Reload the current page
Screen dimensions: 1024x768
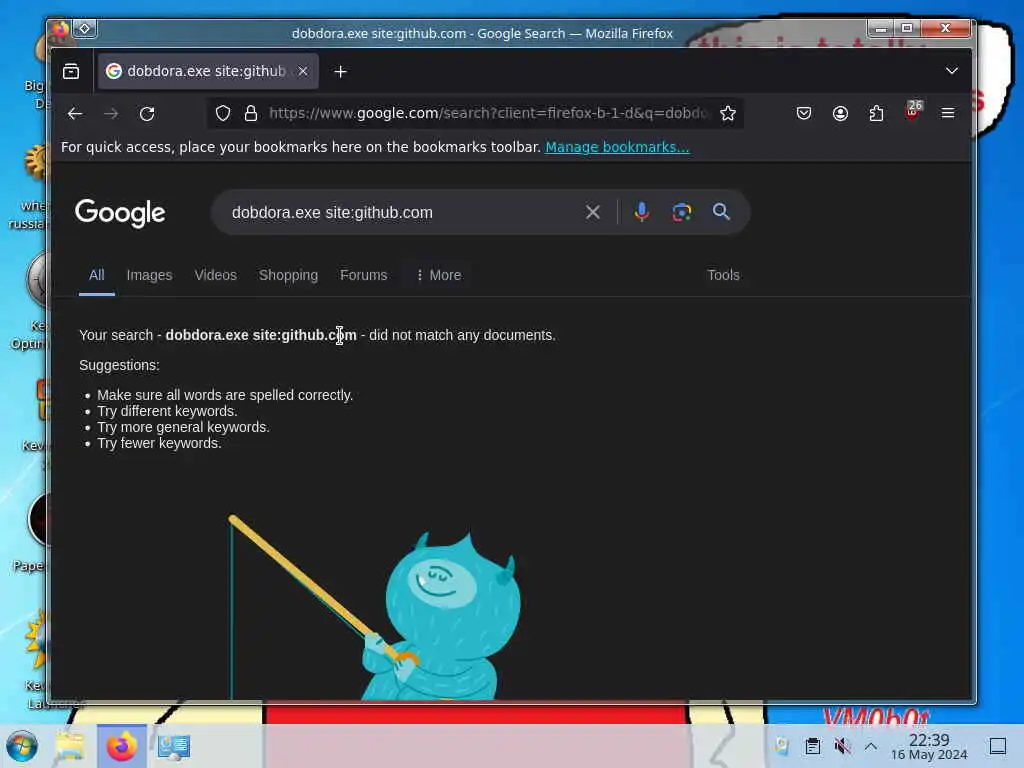pyautogui.click(x=147, y=114)
